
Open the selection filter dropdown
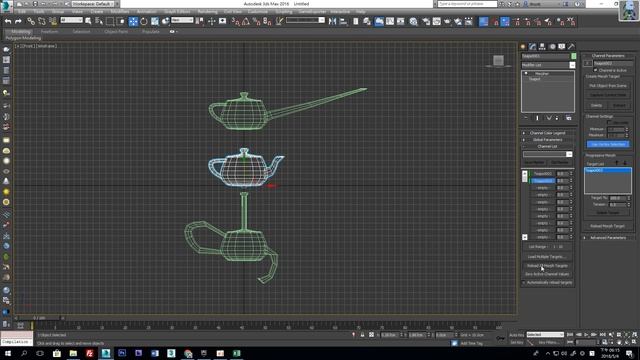click(x=71, y=20)
